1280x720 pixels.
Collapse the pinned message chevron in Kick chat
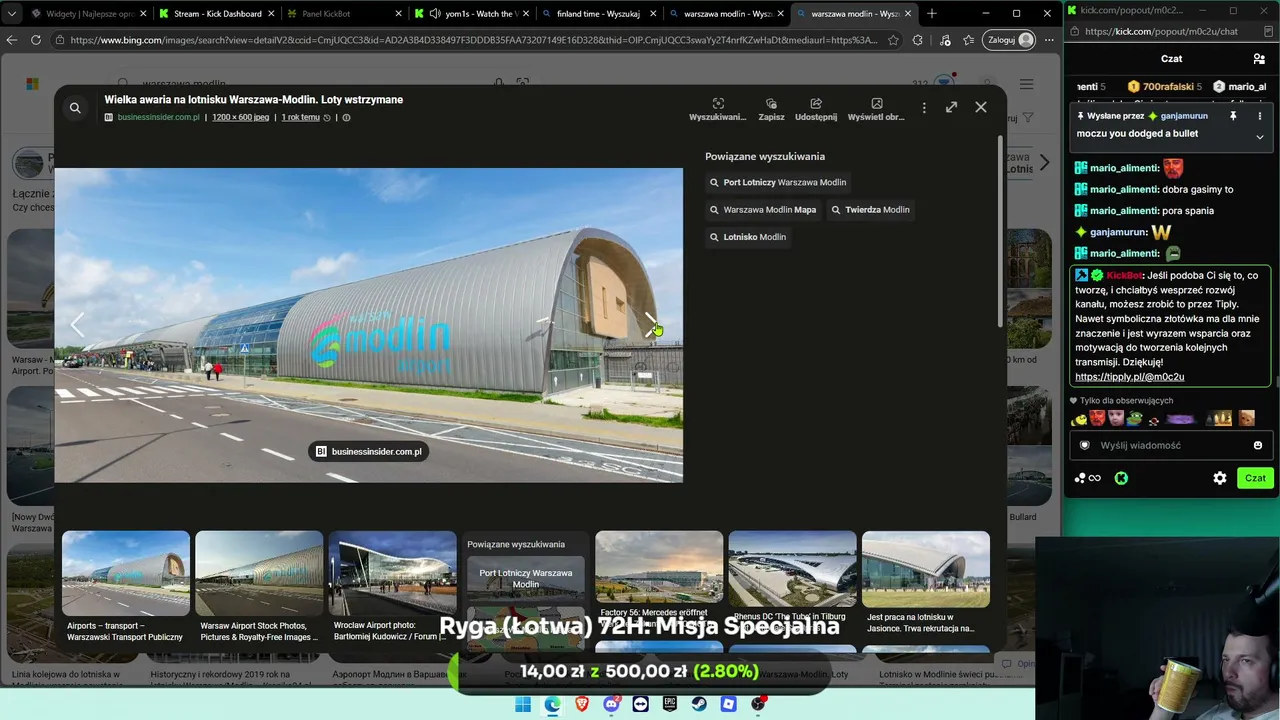click(1260, 136)
